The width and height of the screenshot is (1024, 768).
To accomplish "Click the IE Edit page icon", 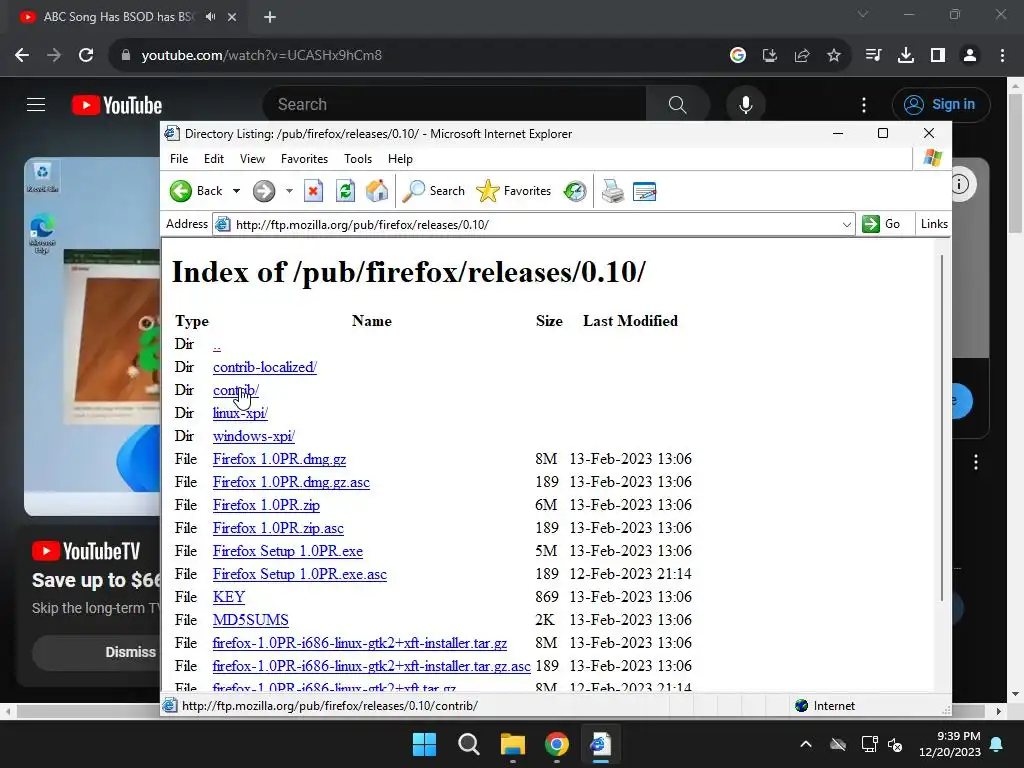I will [x=644, y=191].
